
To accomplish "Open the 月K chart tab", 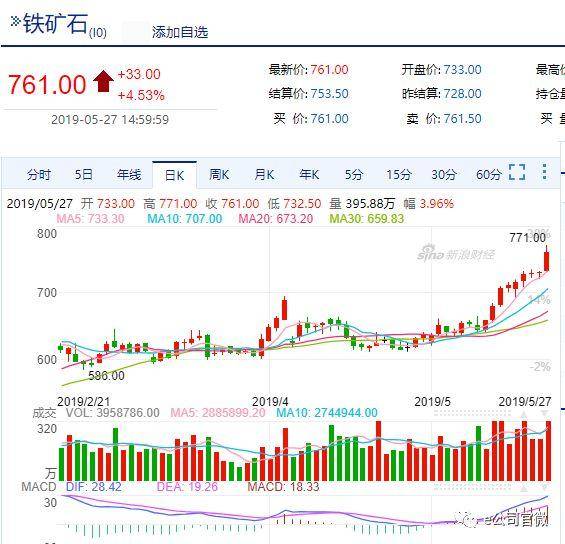I will [264, 175].
